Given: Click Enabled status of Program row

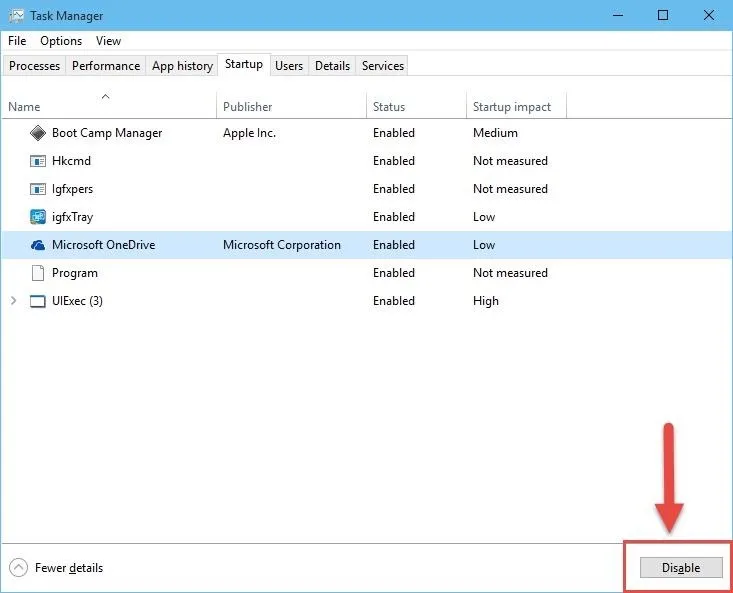Looking at the screenshot, I should [394, 273].
